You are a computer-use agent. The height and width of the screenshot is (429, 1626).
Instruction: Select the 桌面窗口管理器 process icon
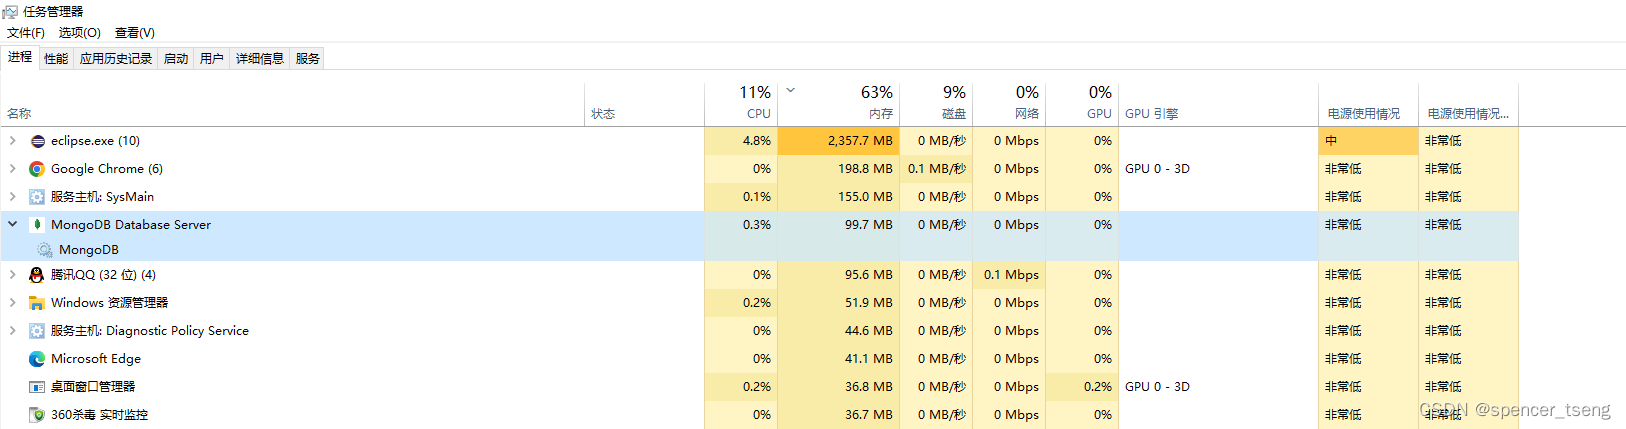(x=37, y=387)
